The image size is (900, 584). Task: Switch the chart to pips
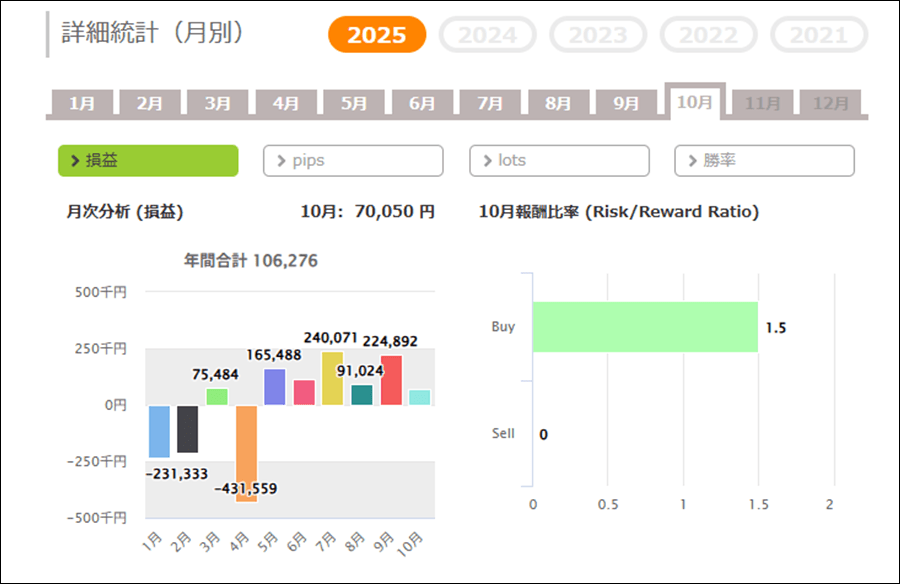[353, 160]
